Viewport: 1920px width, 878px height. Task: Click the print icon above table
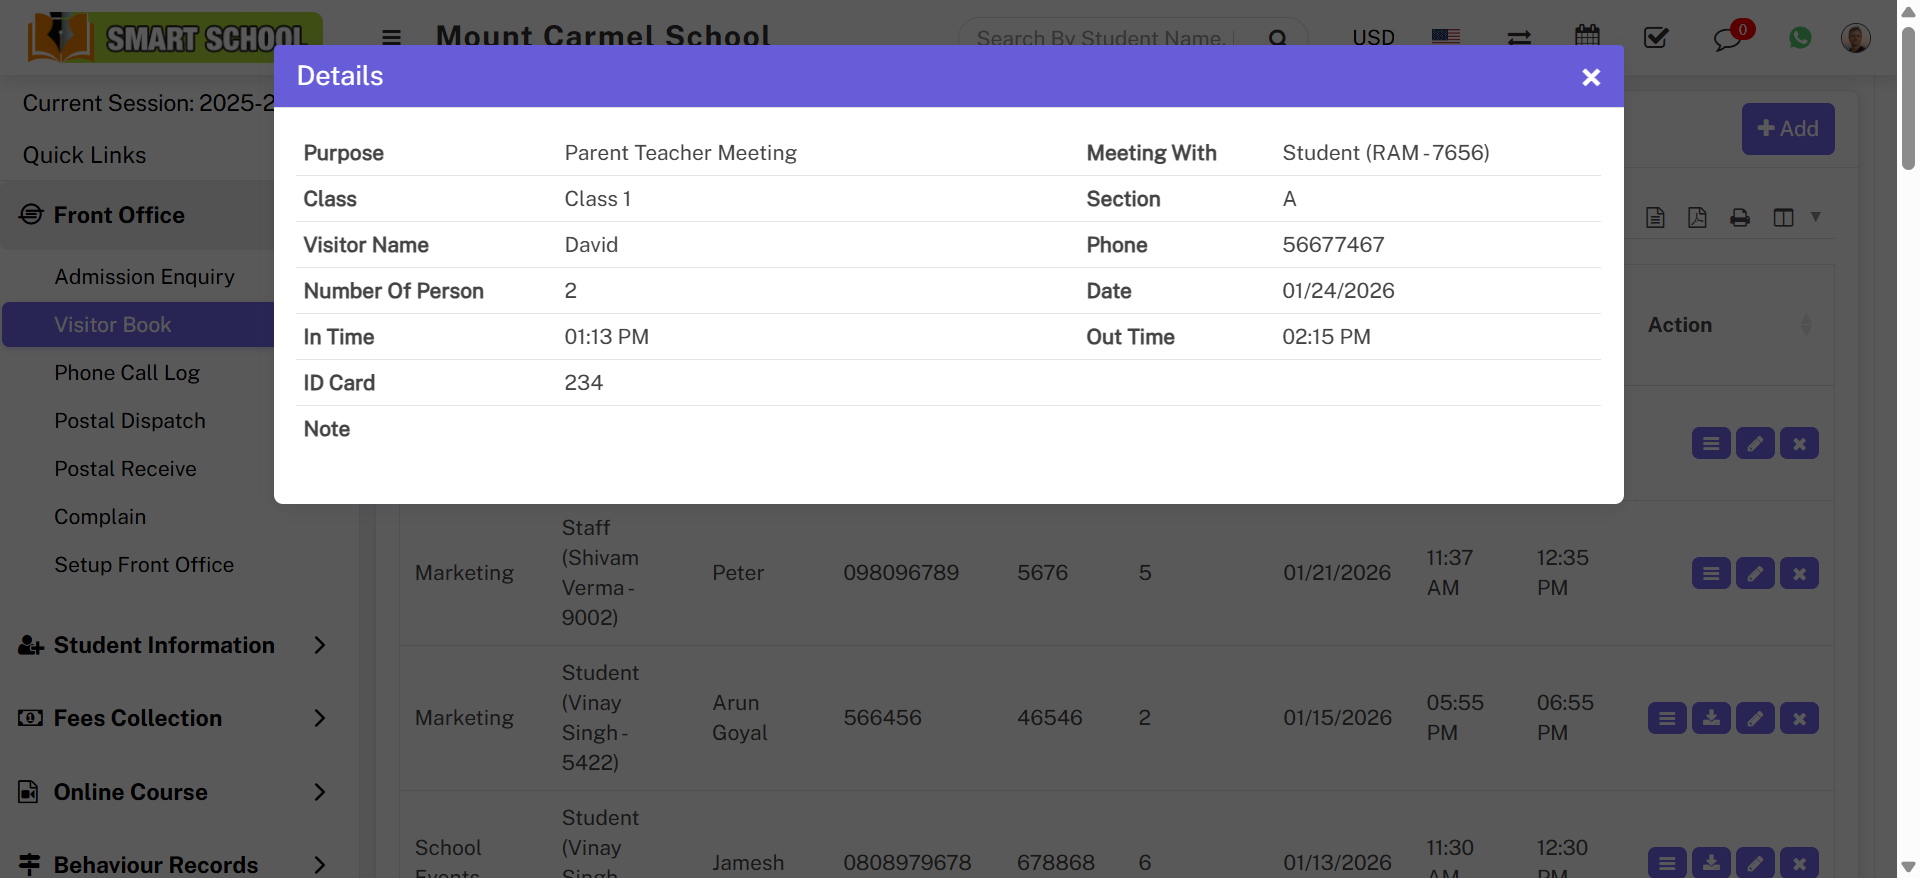coord(1740,218)
